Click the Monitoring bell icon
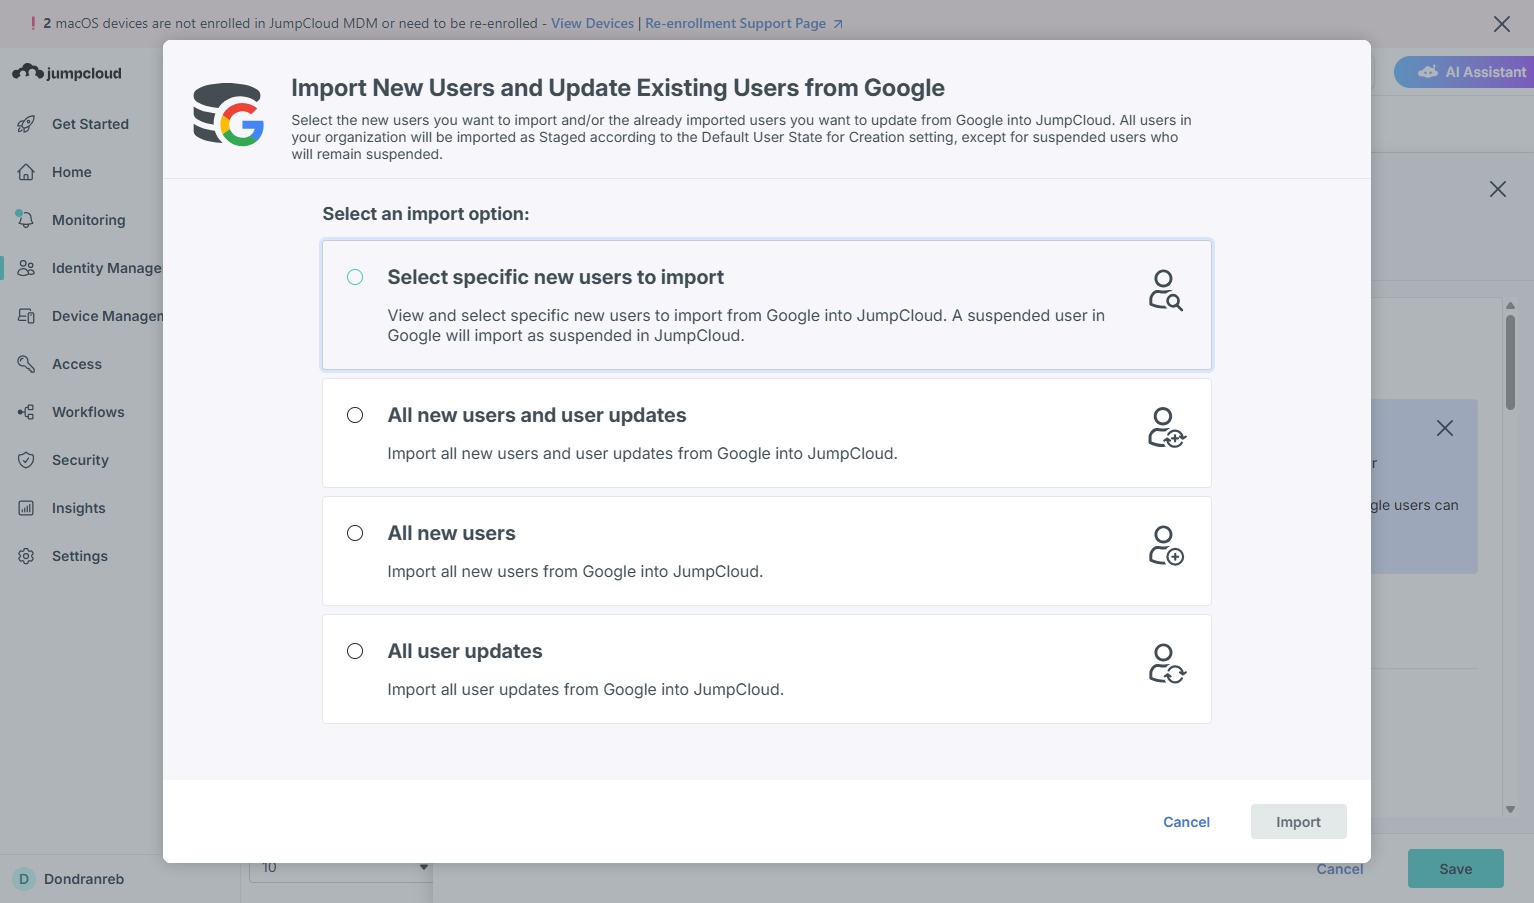The width and height of the screenshot is (1534, 903). pyautogui.click(x=26, y=219)
